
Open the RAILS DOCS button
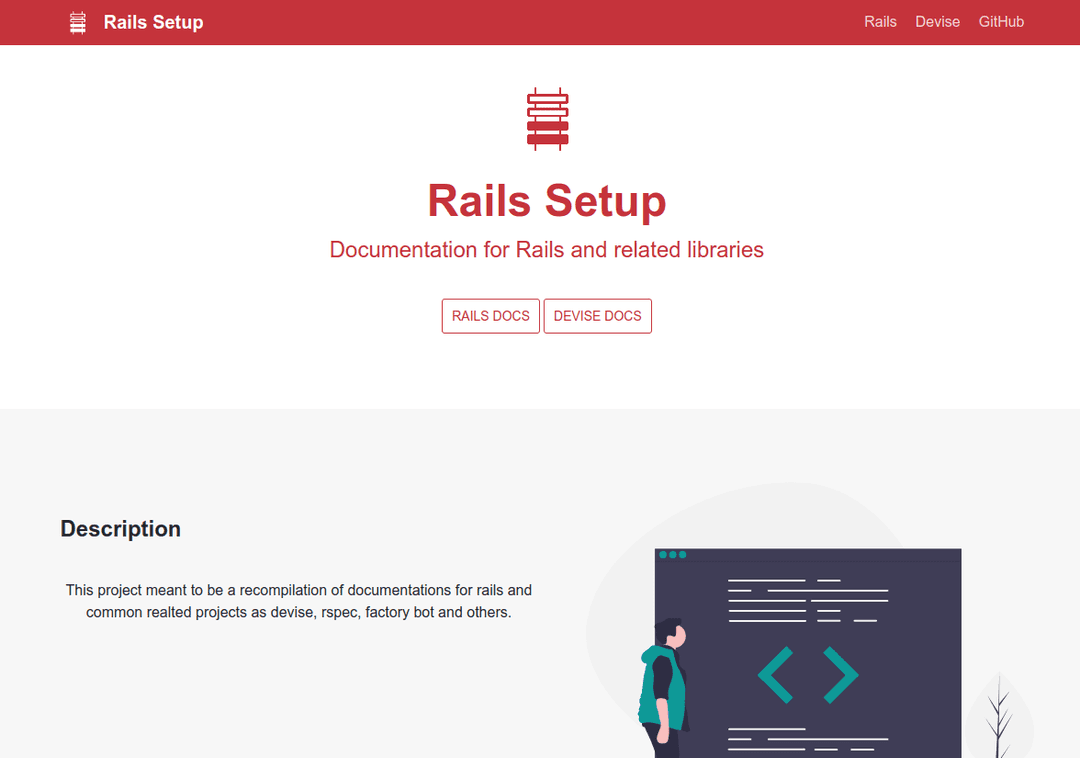(x=490, y=315)
